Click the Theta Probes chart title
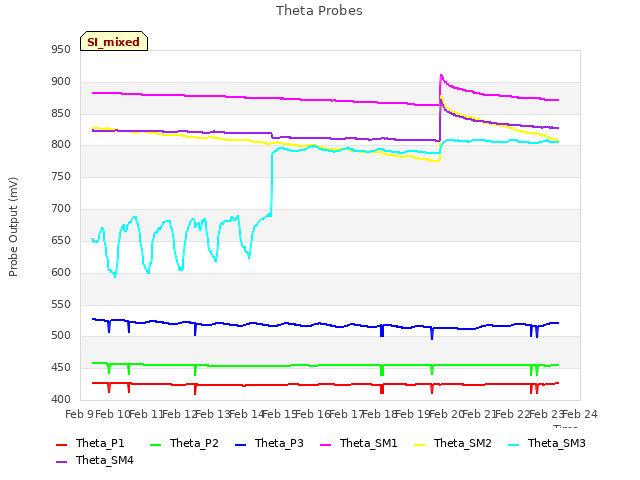Screen dimensions: 640x480 (319, 11)
